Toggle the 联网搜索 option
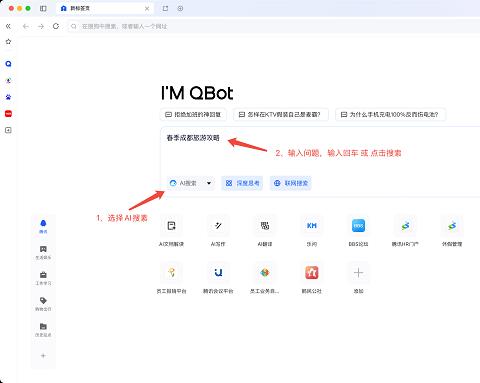The image size is (480, 383). tap(291, 183)
